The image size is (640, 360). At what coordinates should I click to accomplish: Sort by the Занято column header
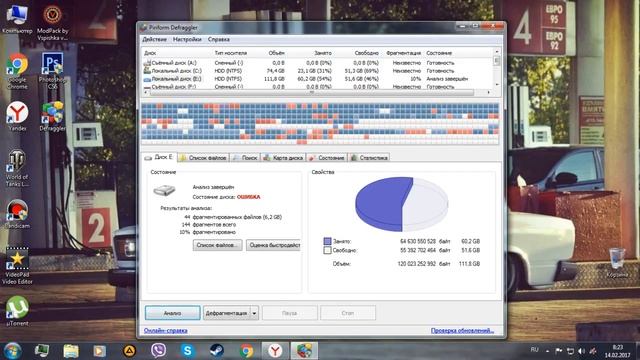point(323,53)
